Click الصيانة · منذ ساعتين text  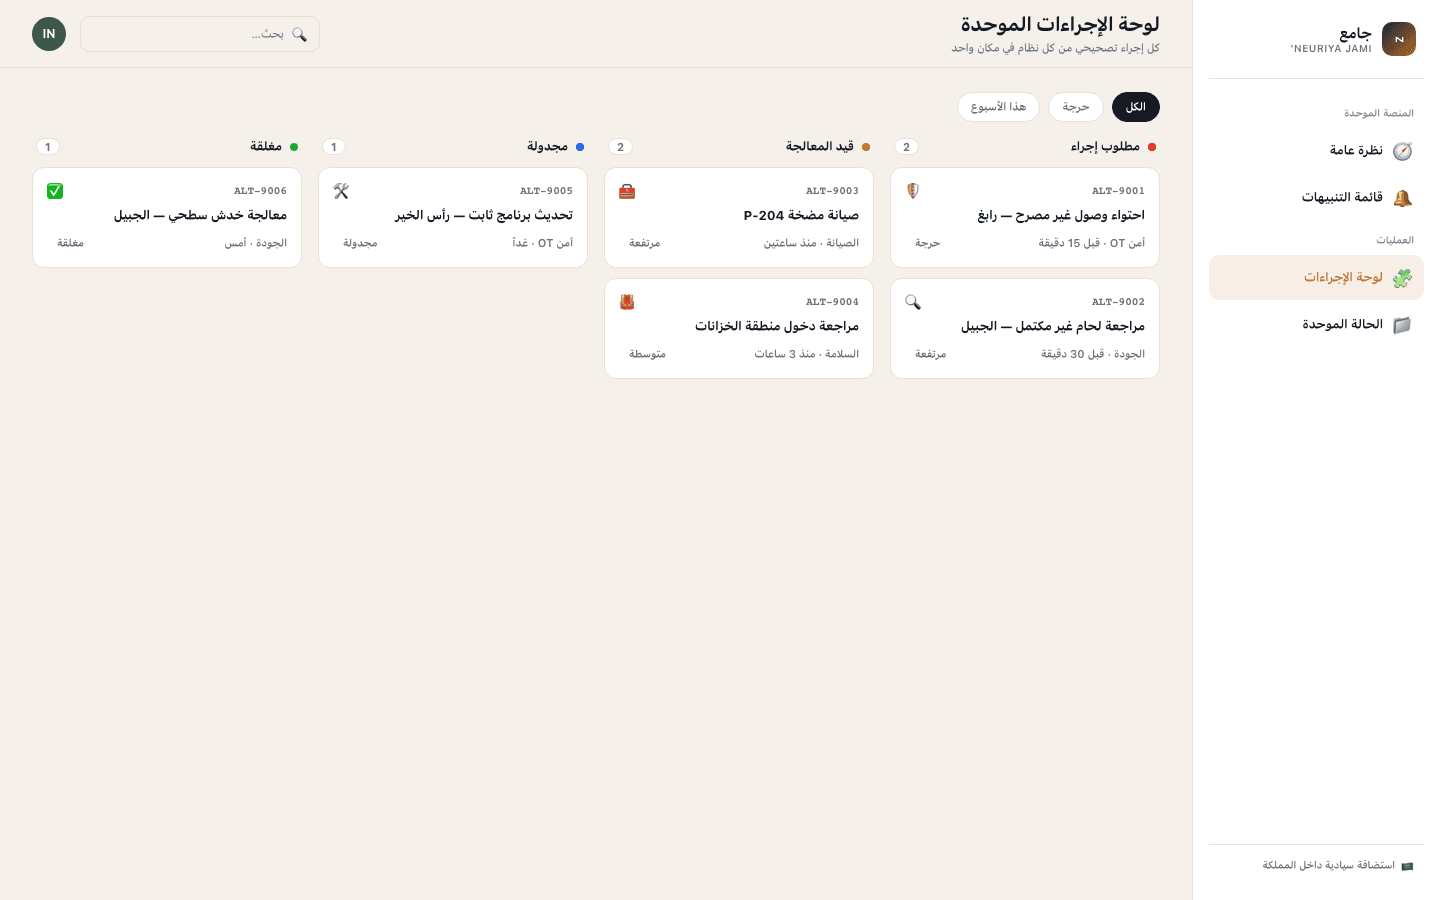pos(811,243)
